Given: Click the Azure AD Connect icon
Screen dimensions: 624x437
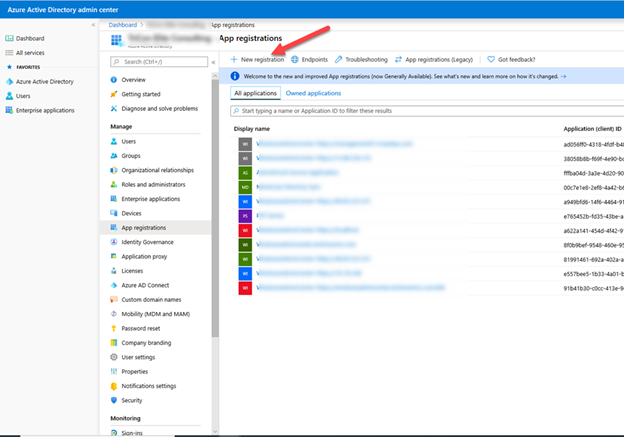Looking at the screenshot, I should (x=114, y=285).
